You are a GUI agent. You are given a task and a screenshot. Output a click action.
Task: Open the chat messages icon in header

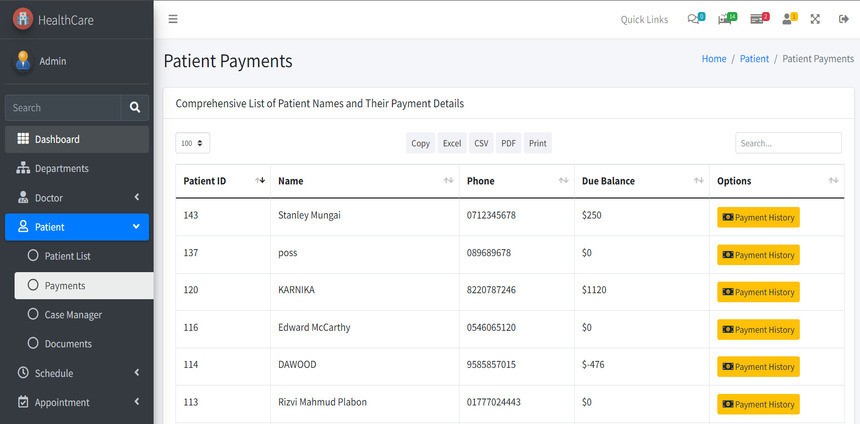pos(694,19)
